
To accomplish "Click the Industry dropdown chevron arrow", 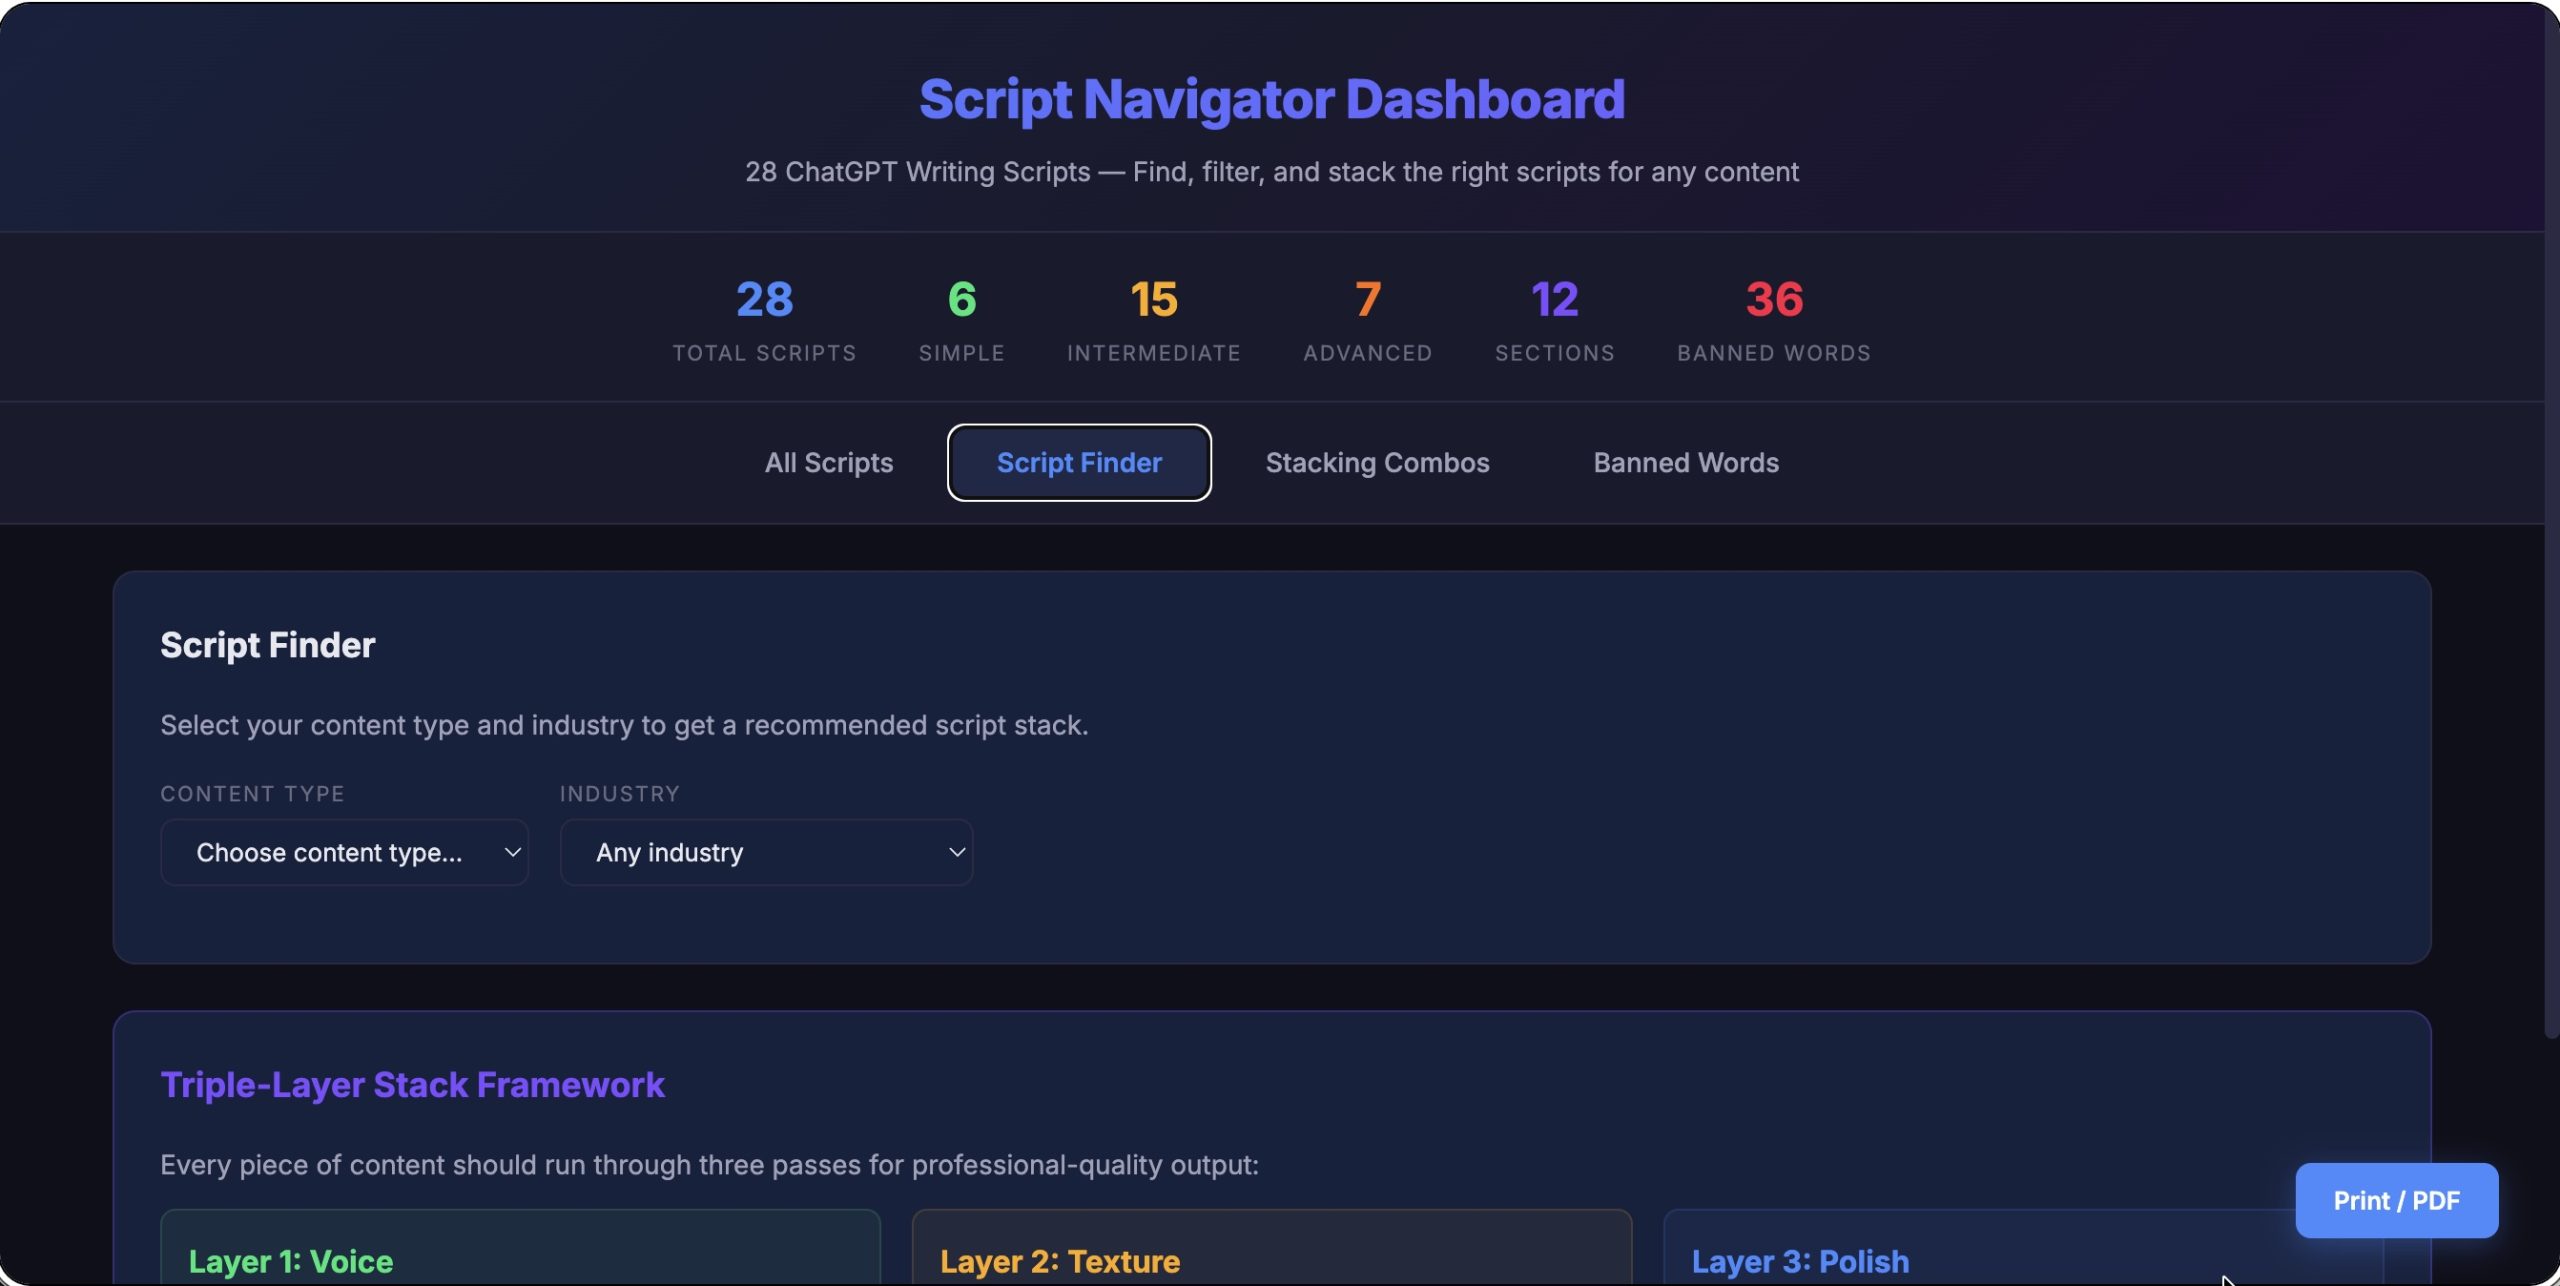I will 956,852.
